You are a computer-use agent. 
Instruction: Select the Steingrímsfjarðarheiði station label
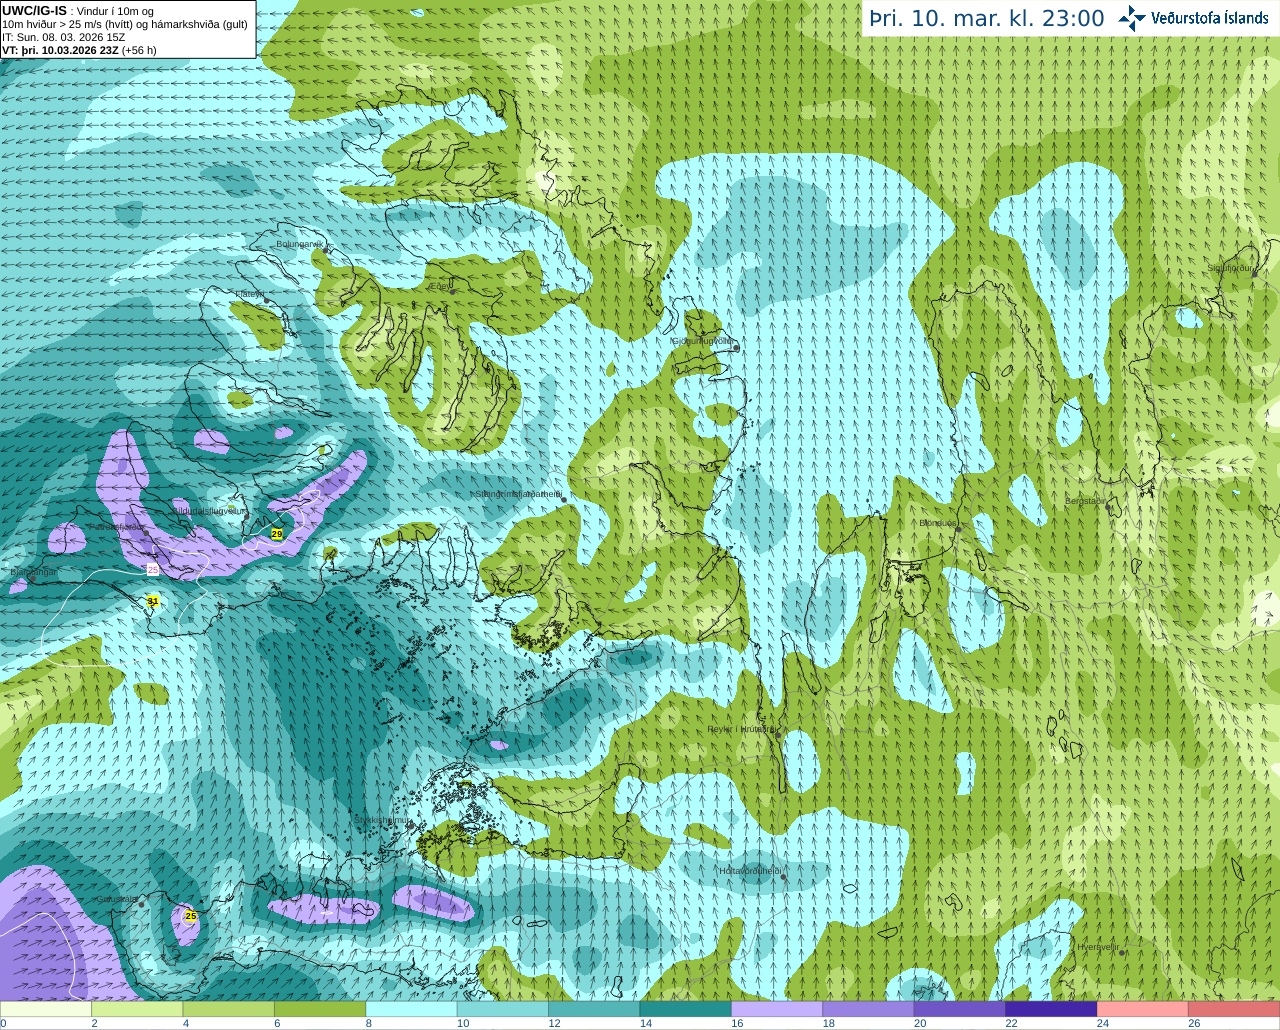click(x=517, y=494)
